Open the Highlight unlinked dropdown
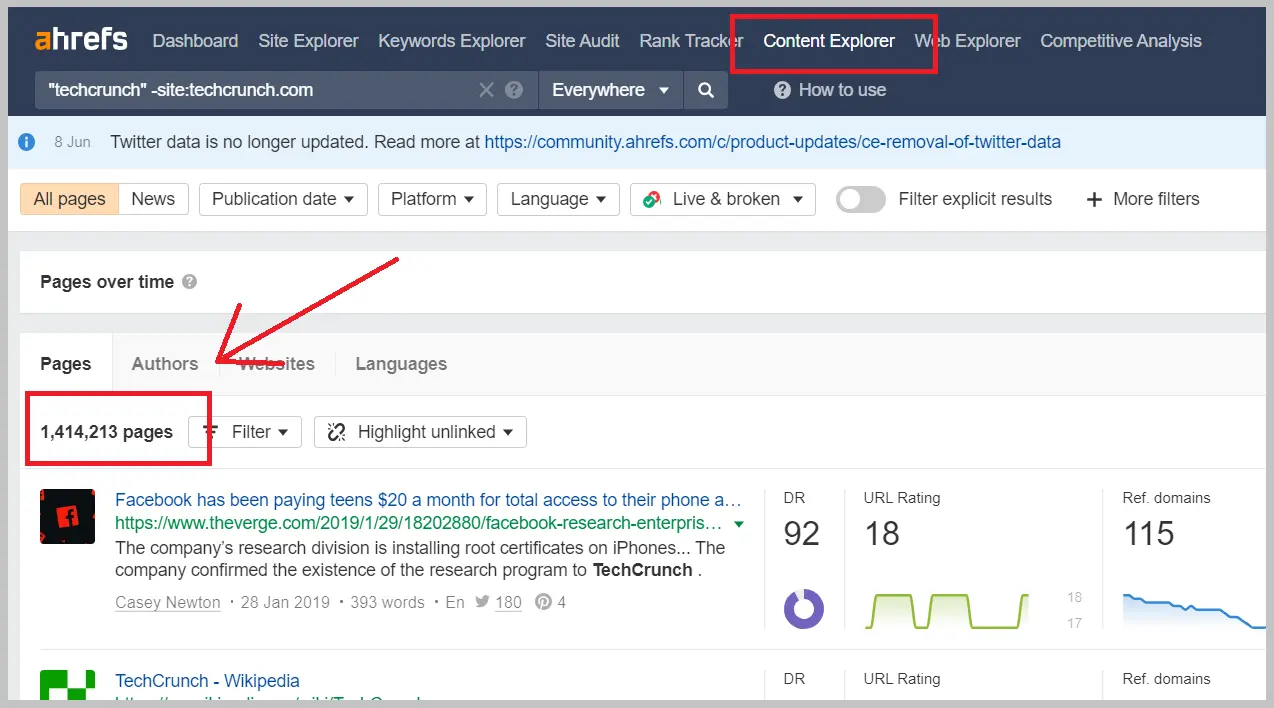The width and height of the screenshot is (1274, 708). (x=420, y=432)
